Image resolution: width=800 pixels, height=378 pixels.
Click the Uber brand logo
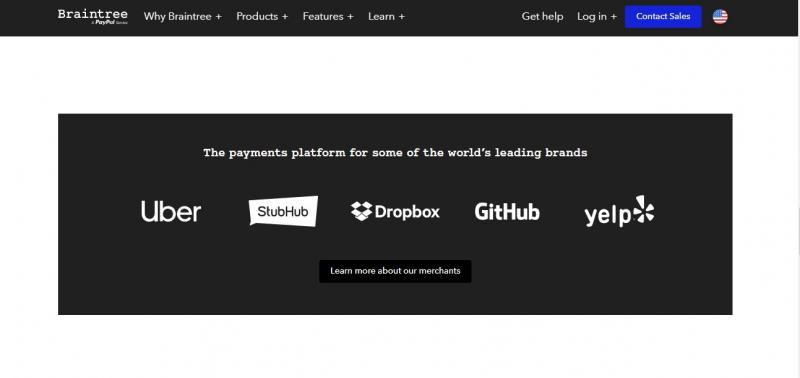tap(171, 211)
